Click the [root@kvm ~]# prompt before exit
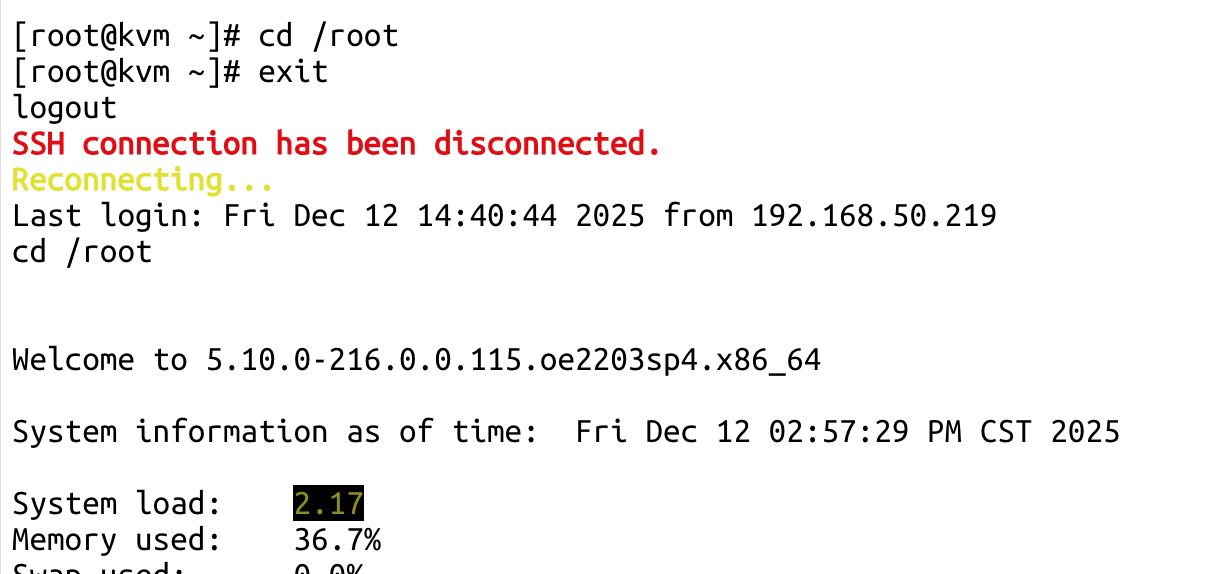 pyautogui.click(x=126, y=72)
